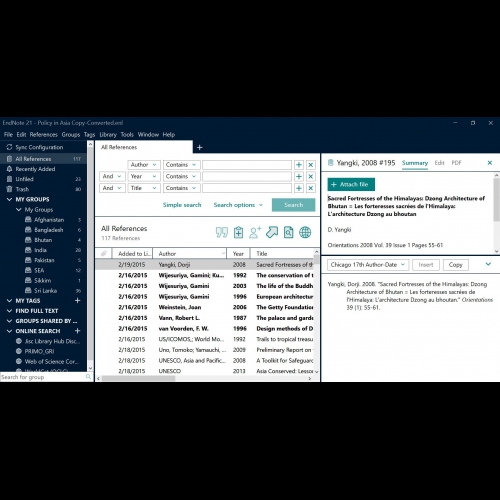The height and width of the screenshot is (500, 500).
Task: Open the References menu
Action: pos(44,135)
